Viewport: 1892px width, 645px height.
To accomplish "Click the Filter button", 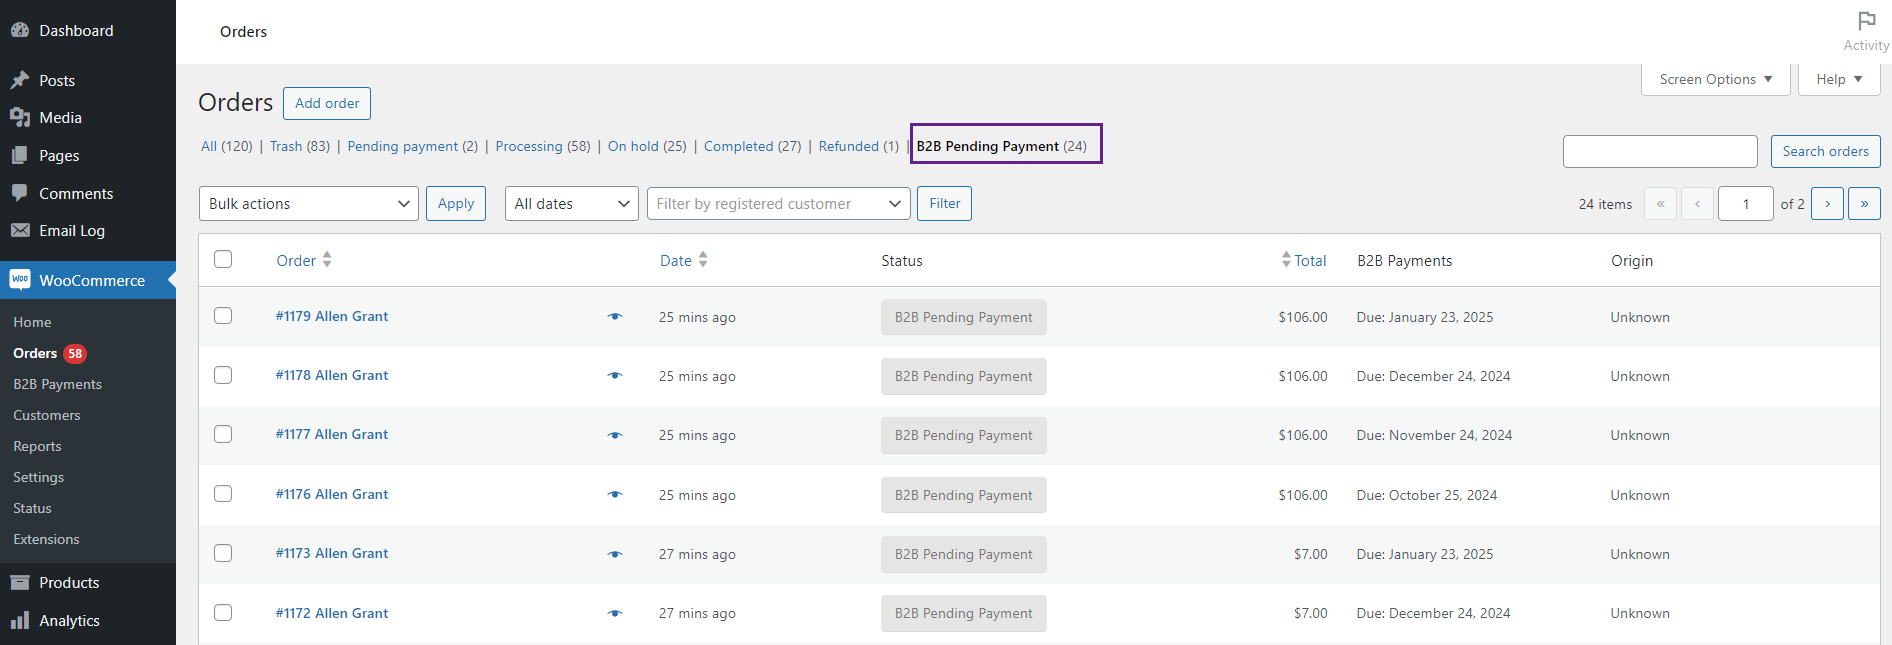I will 945,203.
